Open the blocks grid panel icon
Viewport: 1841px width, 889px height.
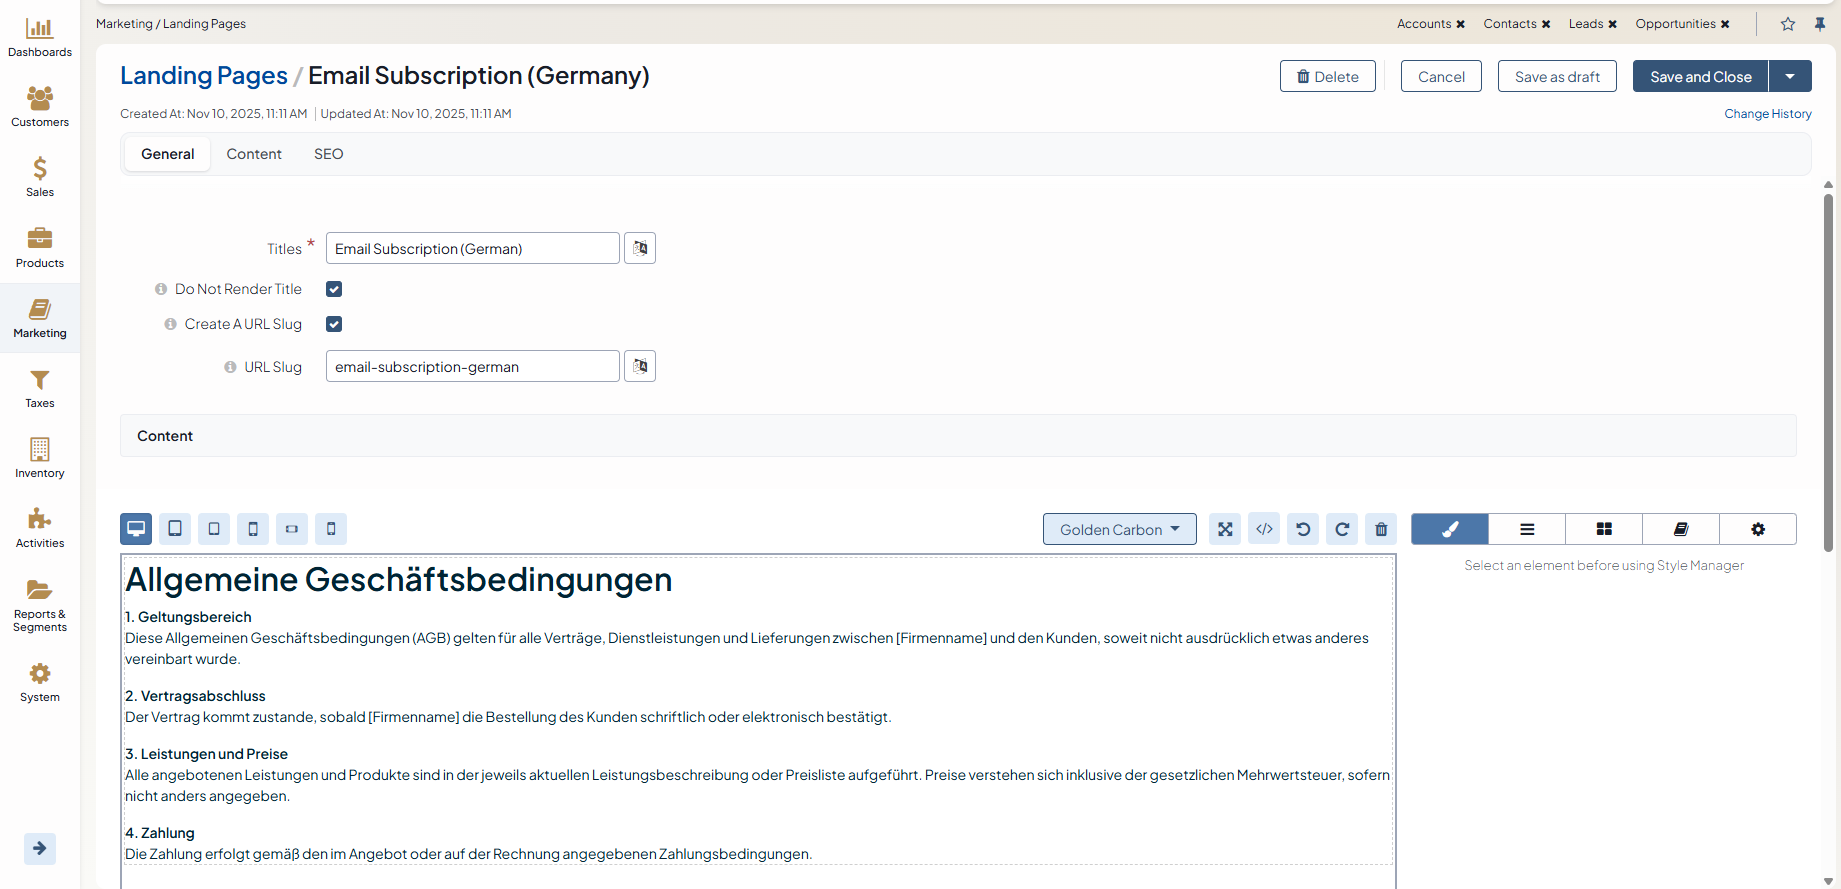(1604, 529)
